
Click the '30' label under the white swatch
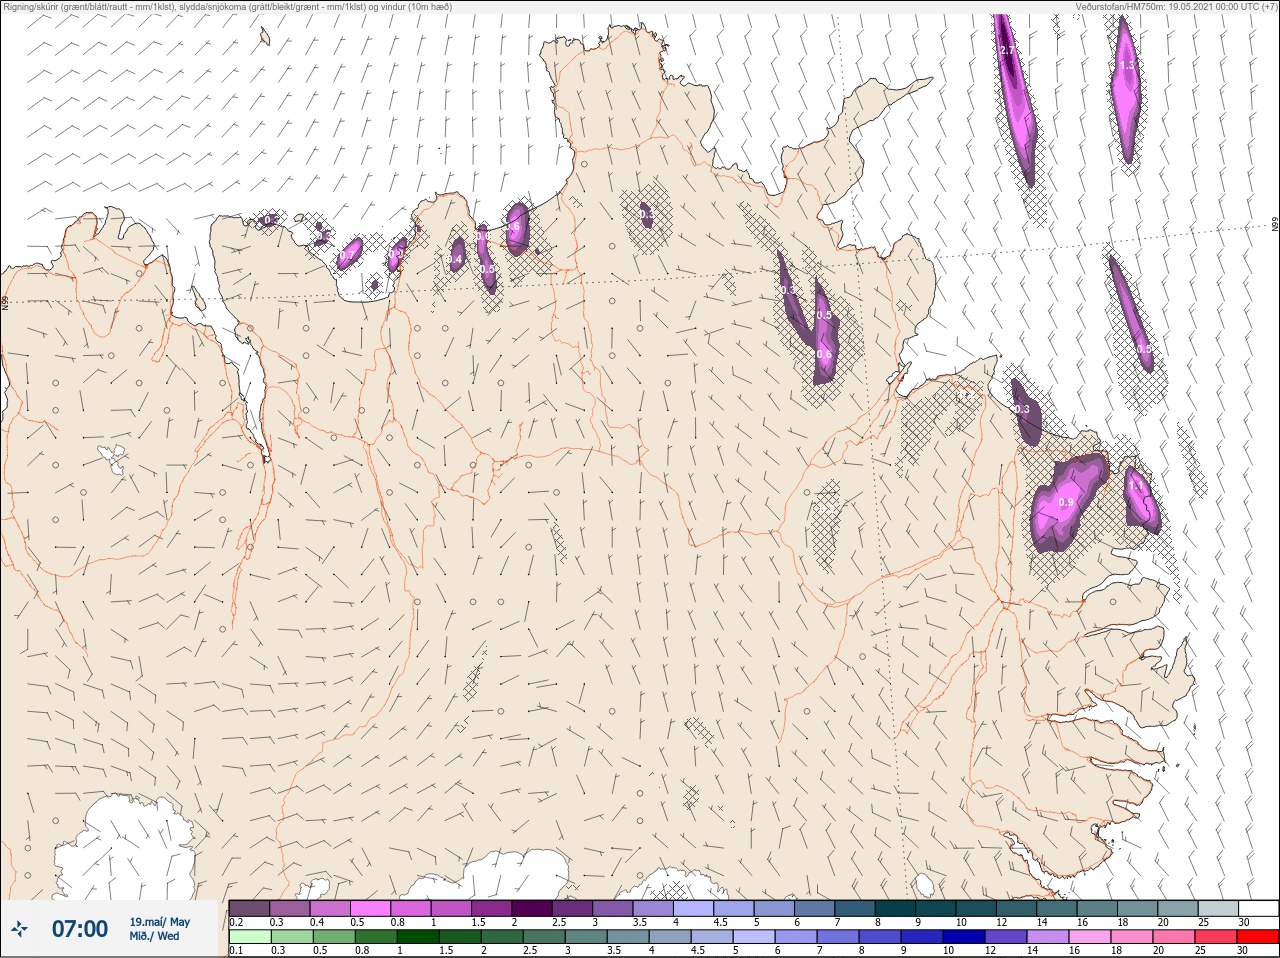(1244, 922)
